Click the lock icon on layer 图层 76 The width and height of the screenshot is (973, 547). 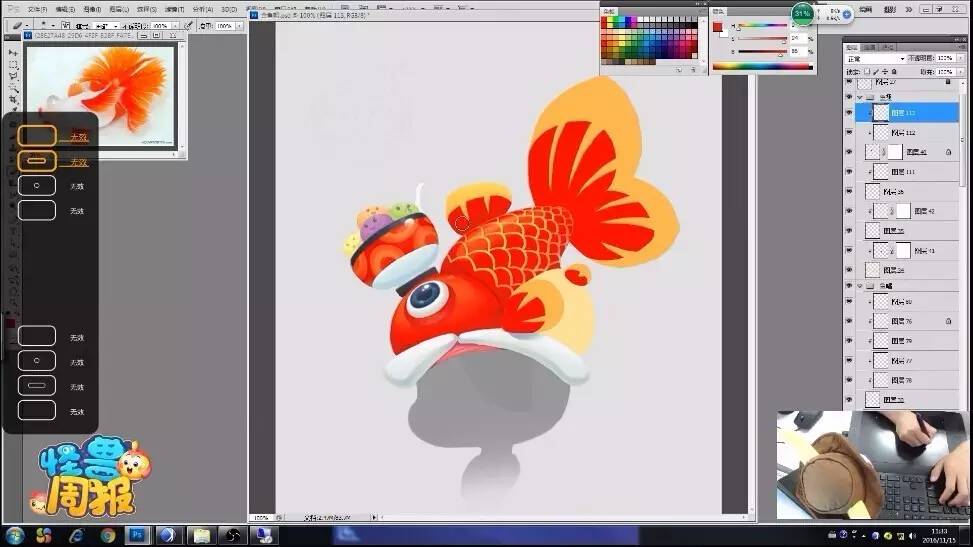(x=949, y=321)
